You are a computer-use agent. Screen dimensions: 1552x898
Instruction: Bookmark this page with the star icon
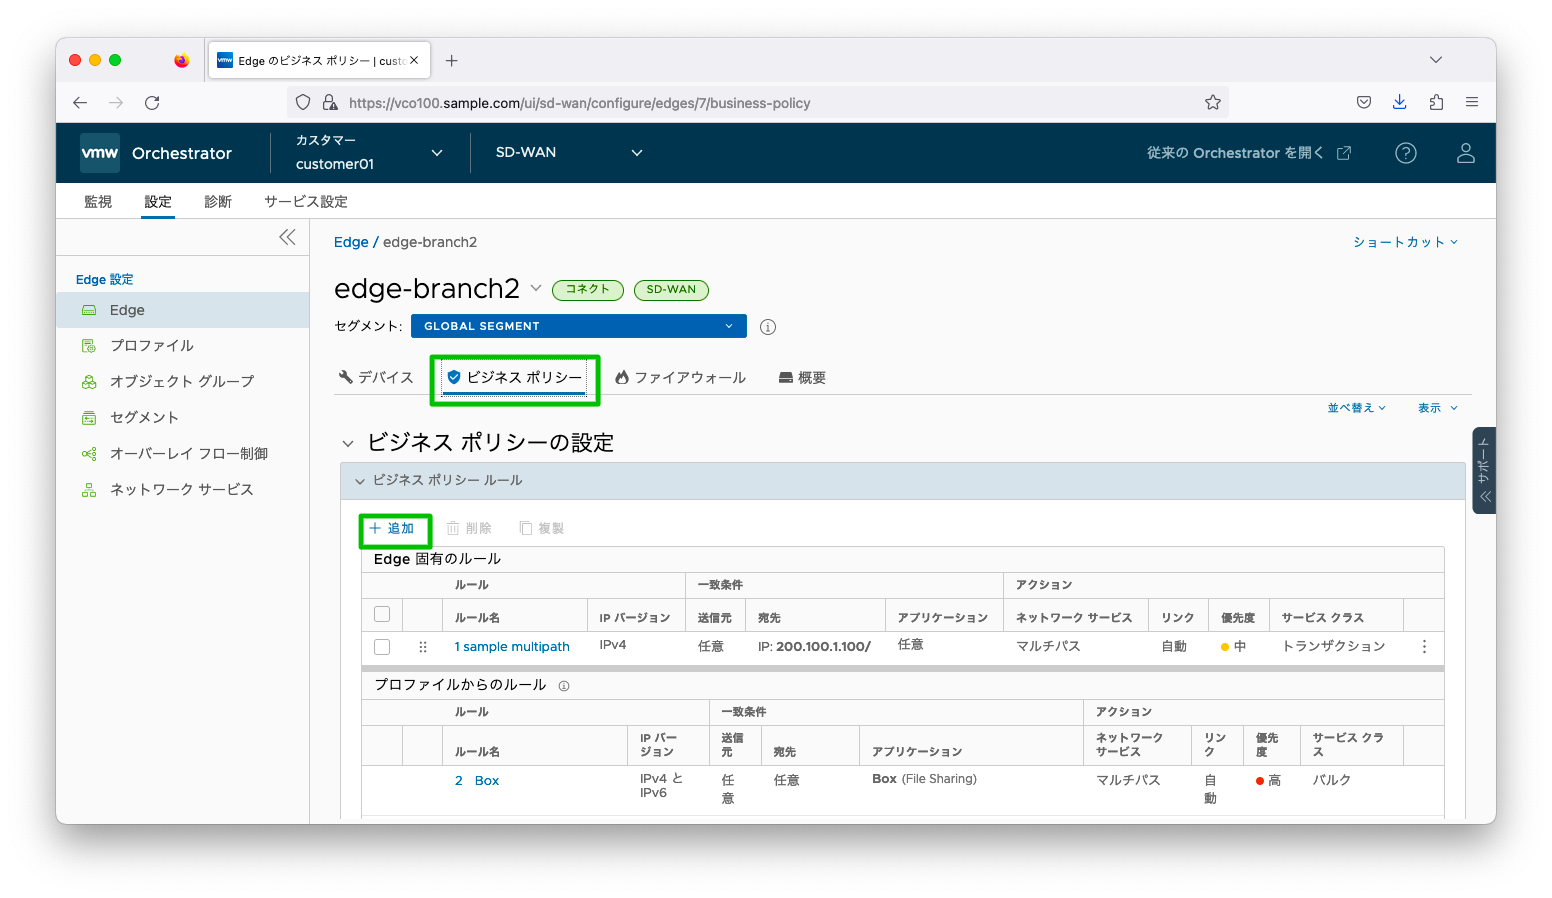1213,102
